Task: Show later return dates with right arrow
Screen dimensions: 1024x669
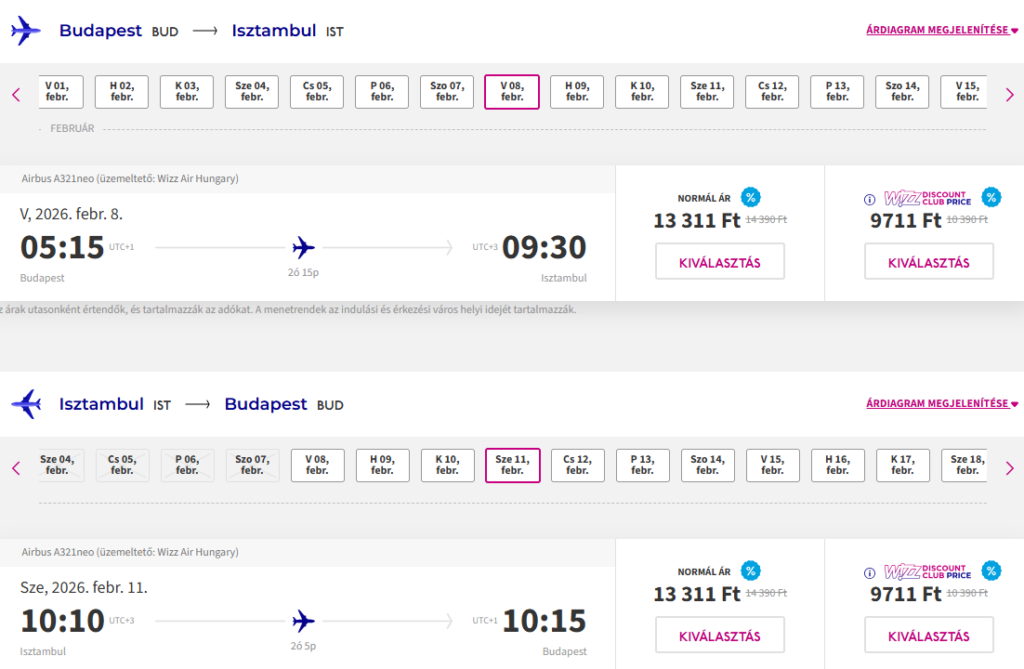Action: [1009, 467]
